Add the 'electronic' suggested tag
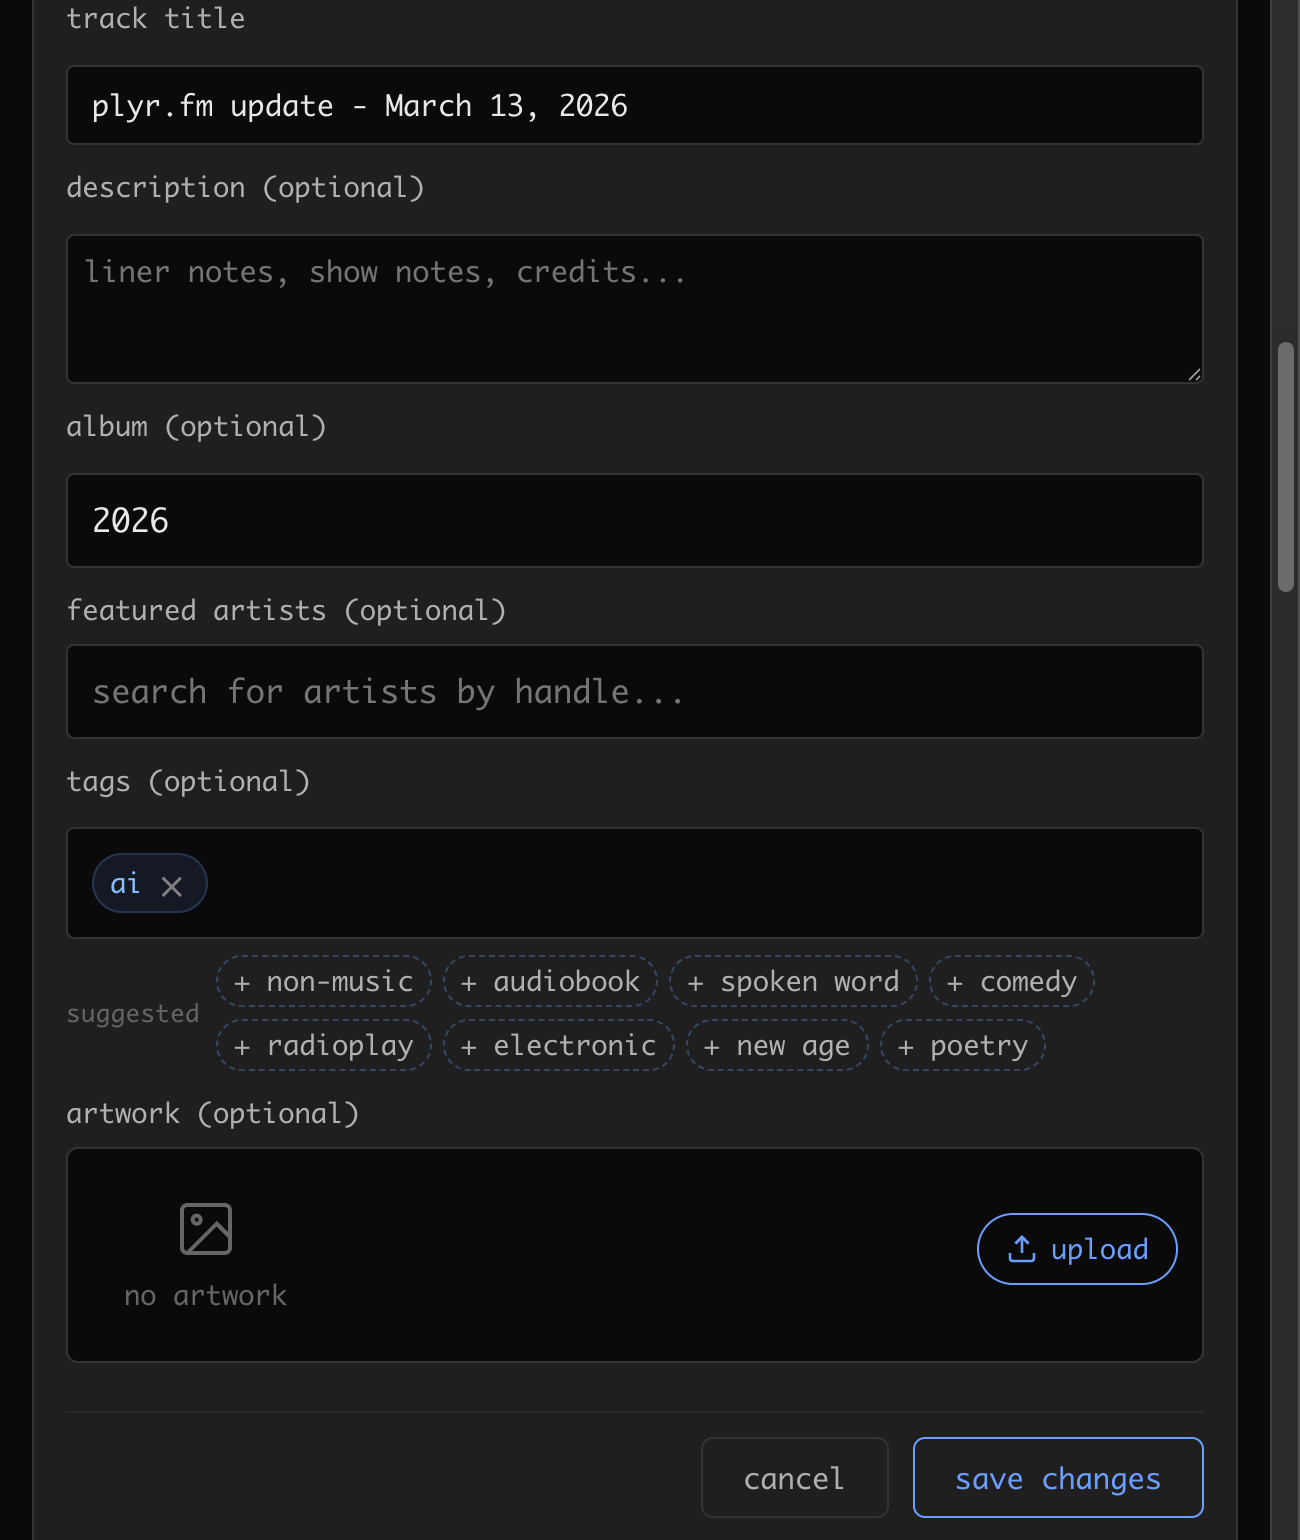Screen dimensions: 1300x1540 [557, 1045]
